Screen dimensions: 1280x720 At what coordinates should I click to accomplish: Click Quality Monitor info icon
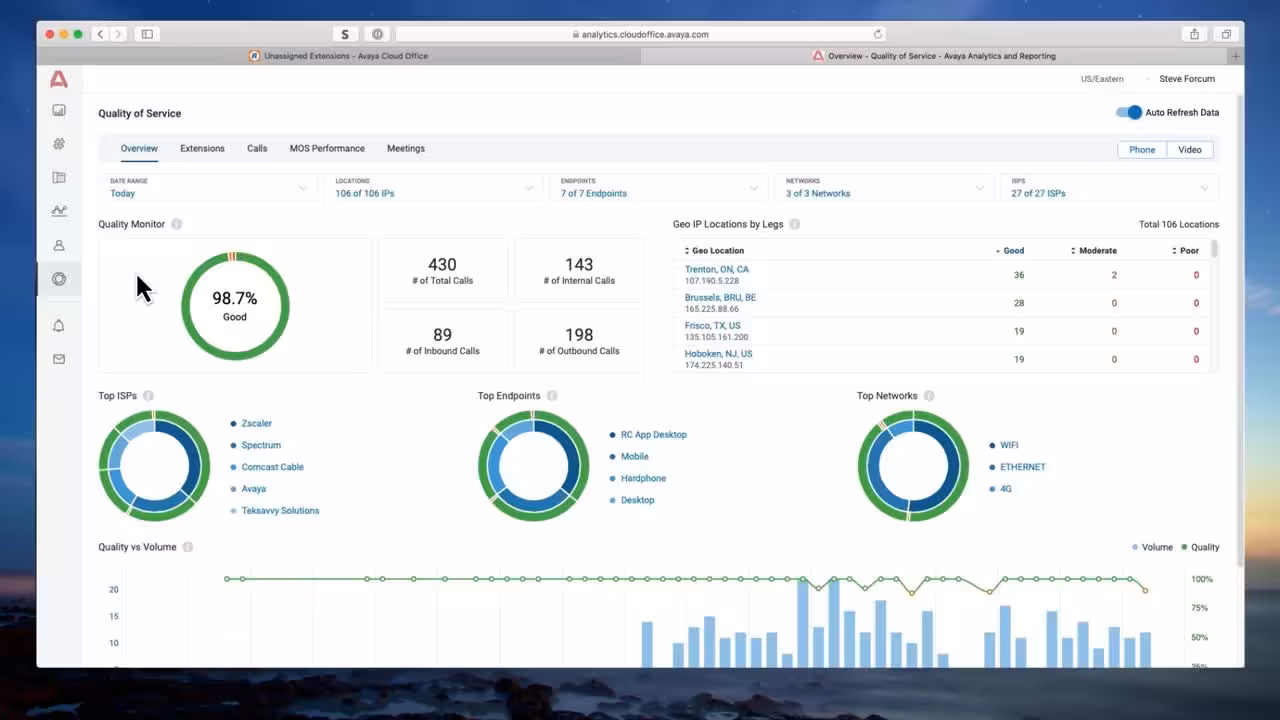[x=176, y=224]
